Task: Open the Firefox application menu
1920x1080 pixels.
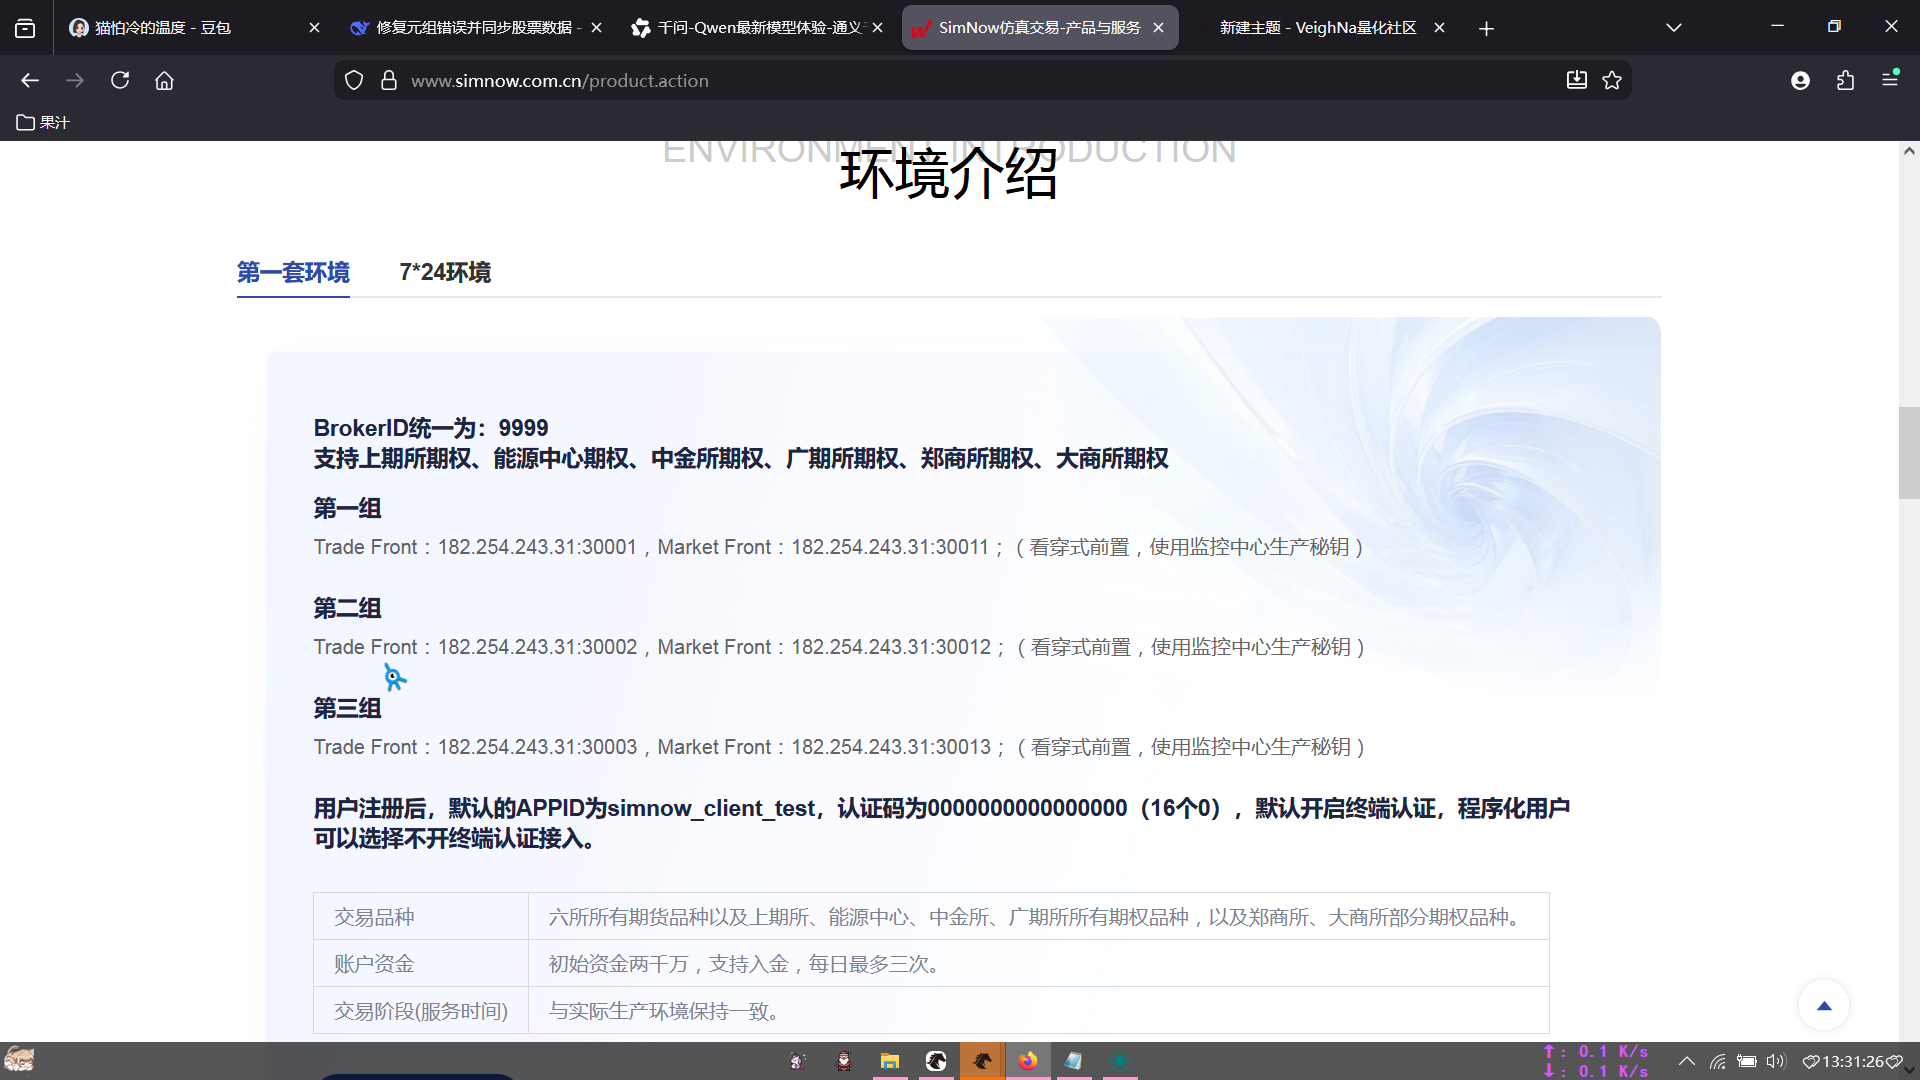Action: [1889, 80]
